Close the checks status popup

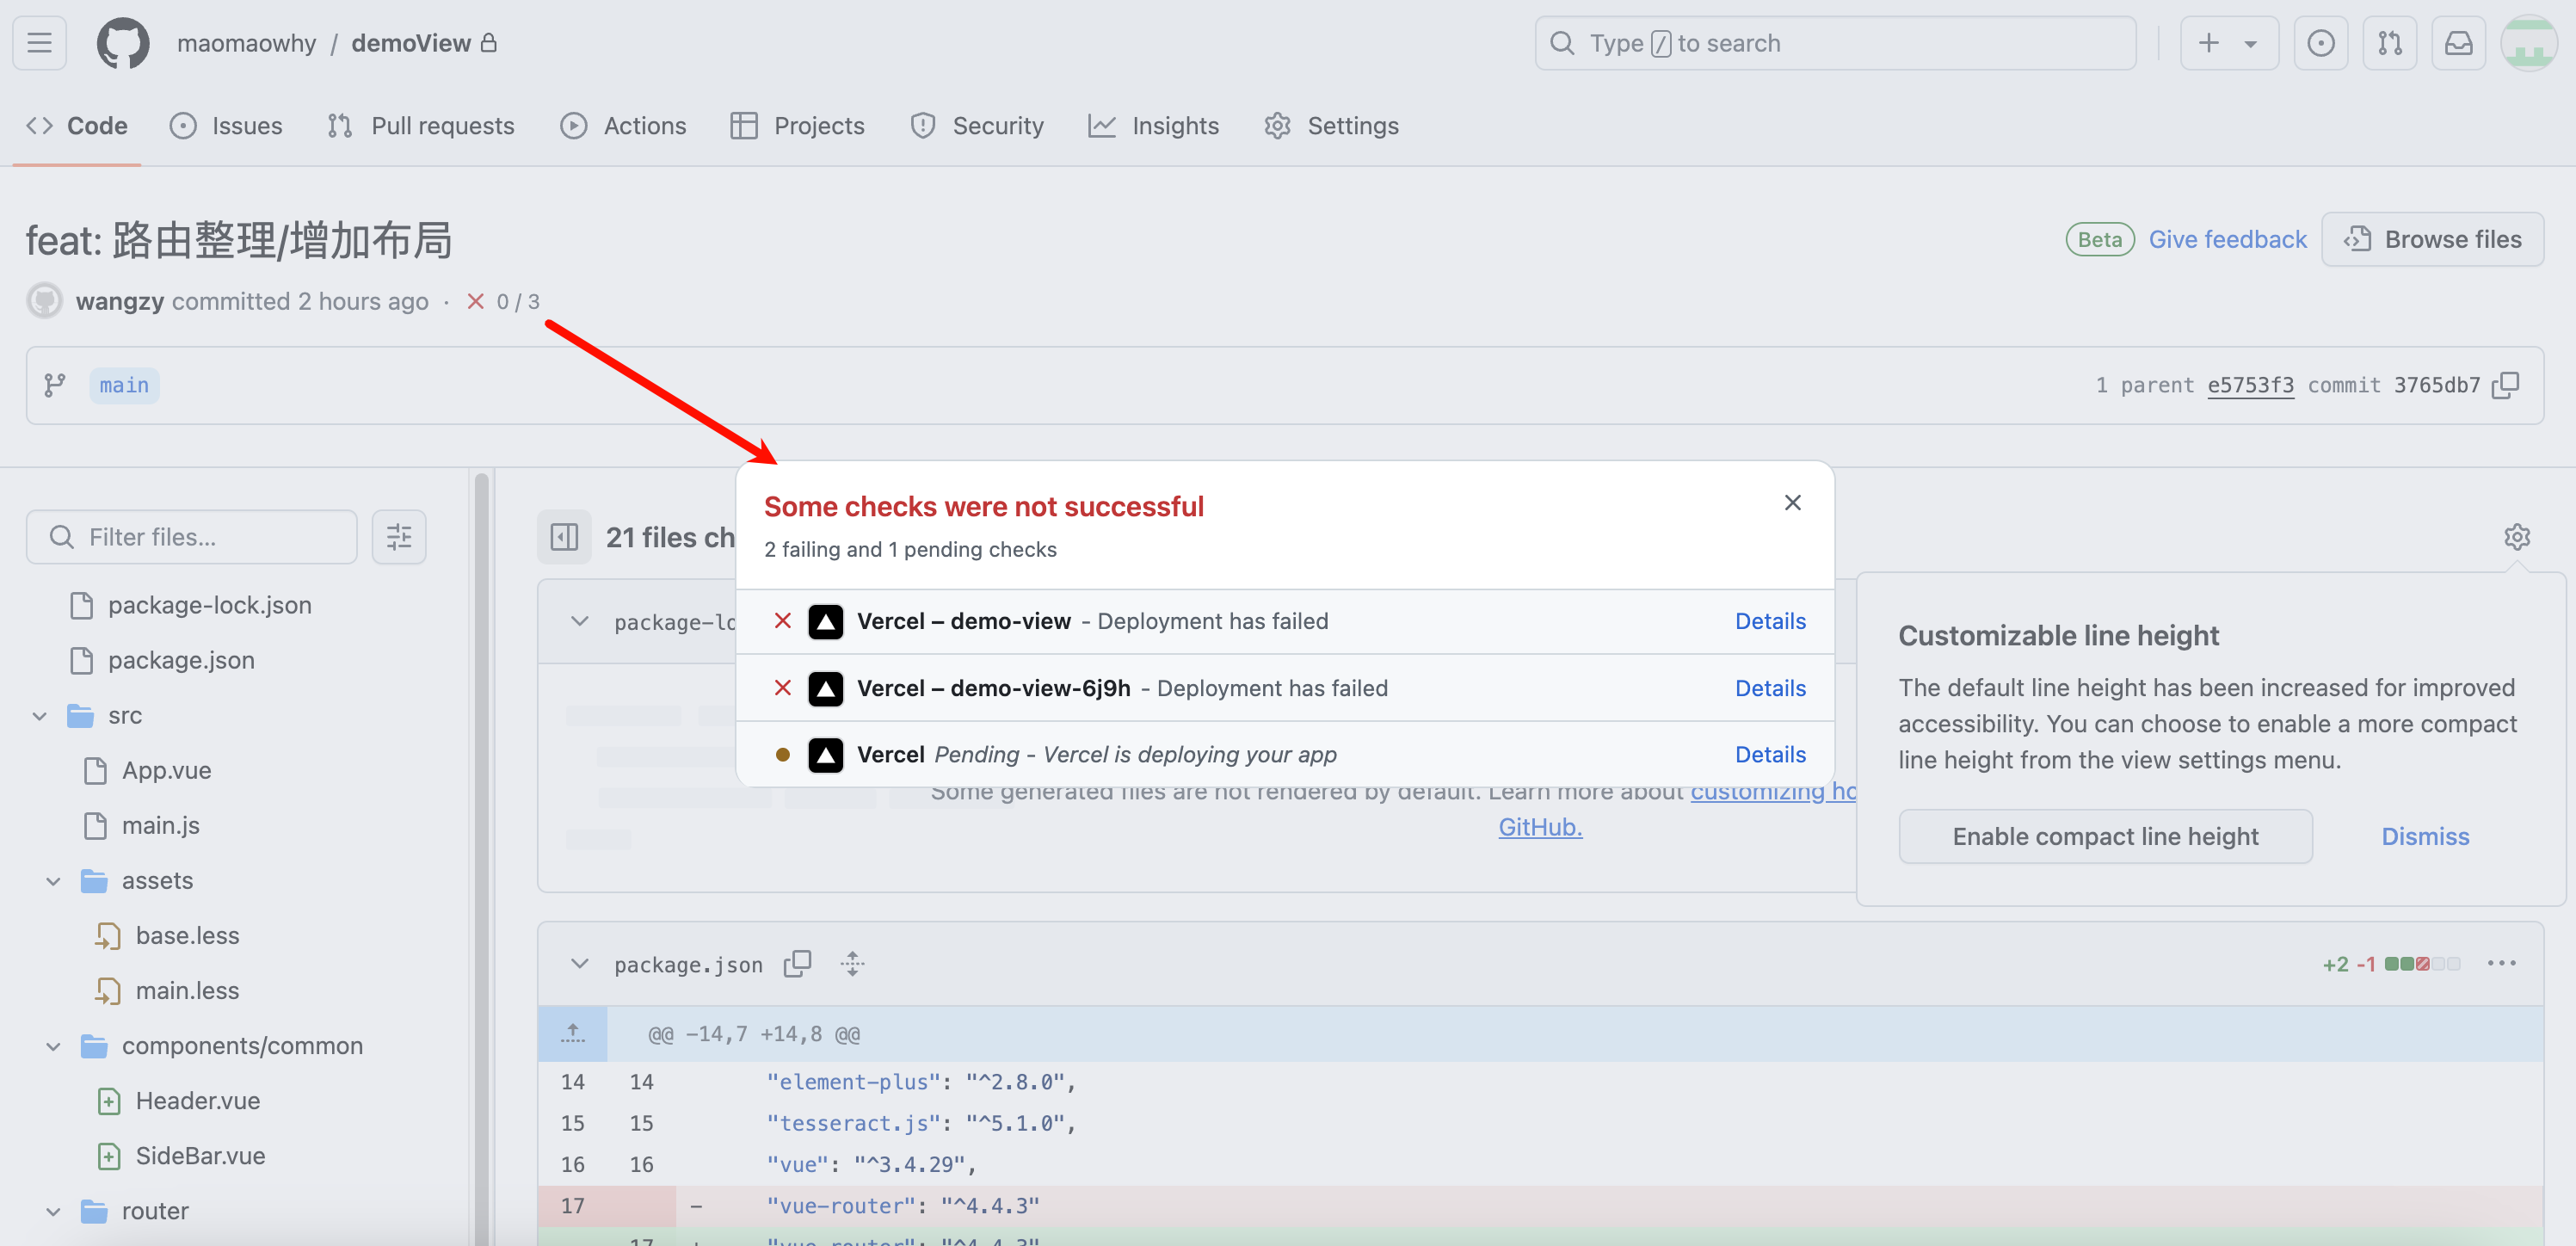(x=1792, y=503)
